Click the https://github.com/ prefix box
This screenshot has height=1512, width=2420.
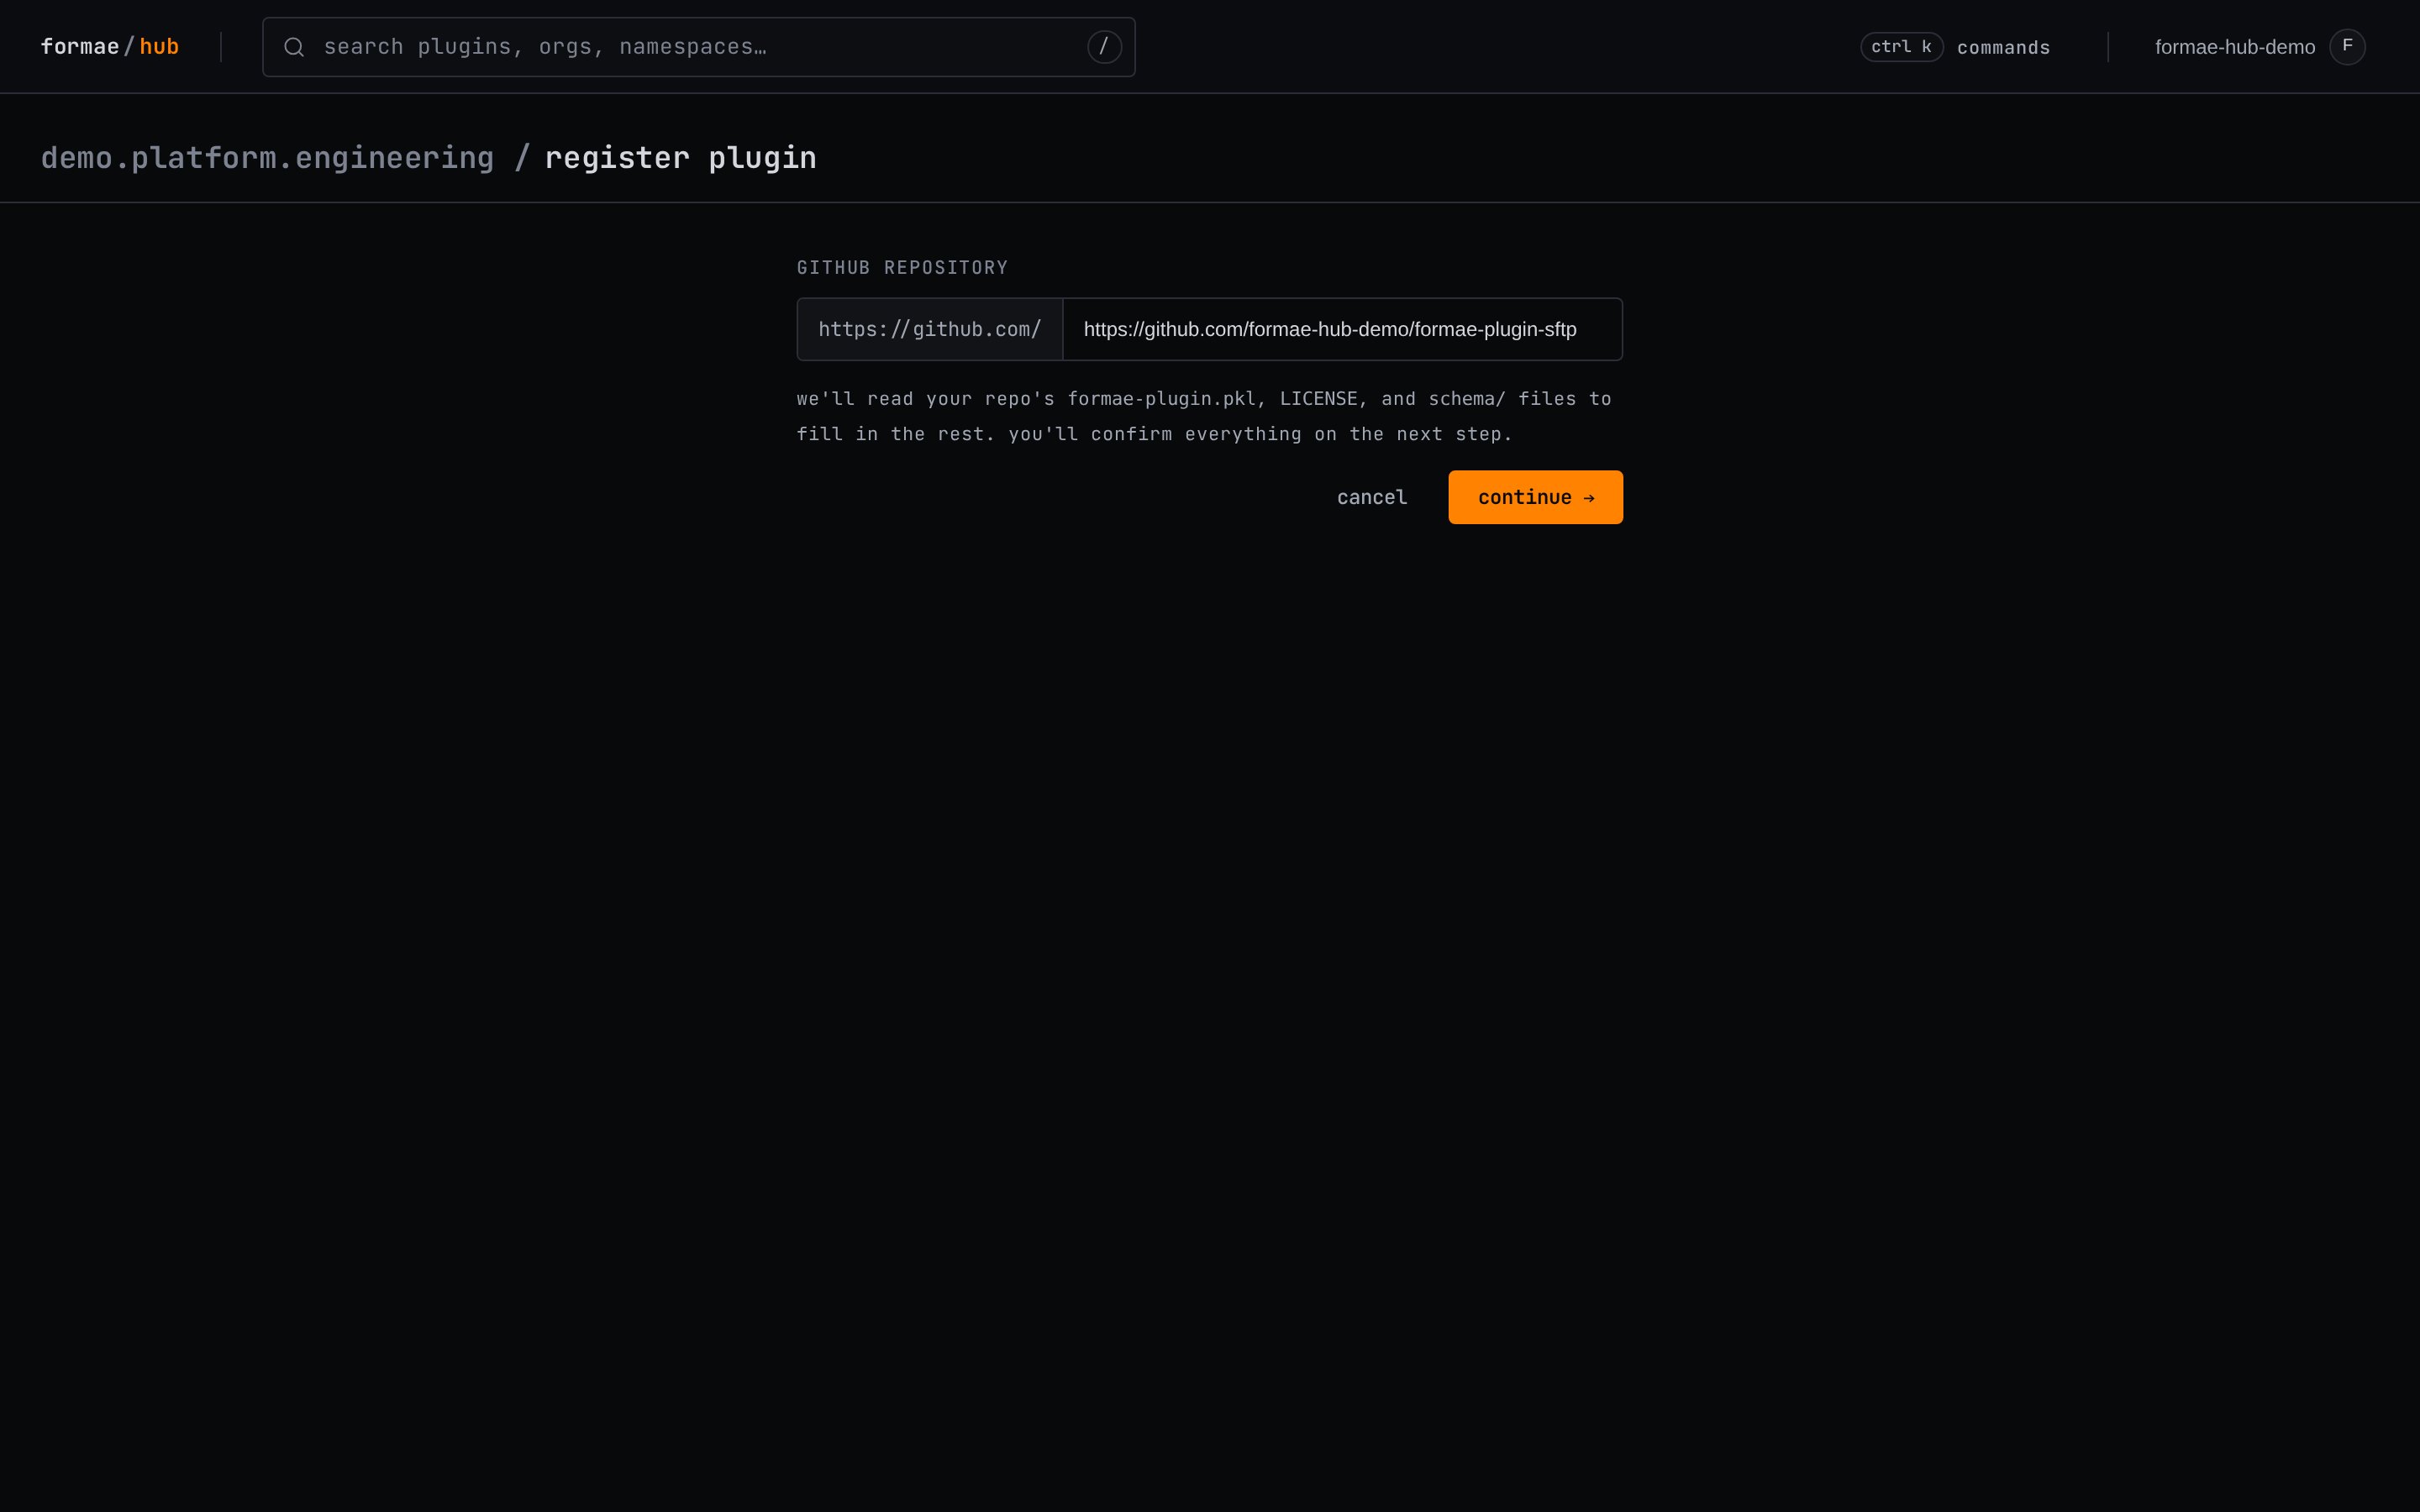pyautogui.click(x=929, y=329)
